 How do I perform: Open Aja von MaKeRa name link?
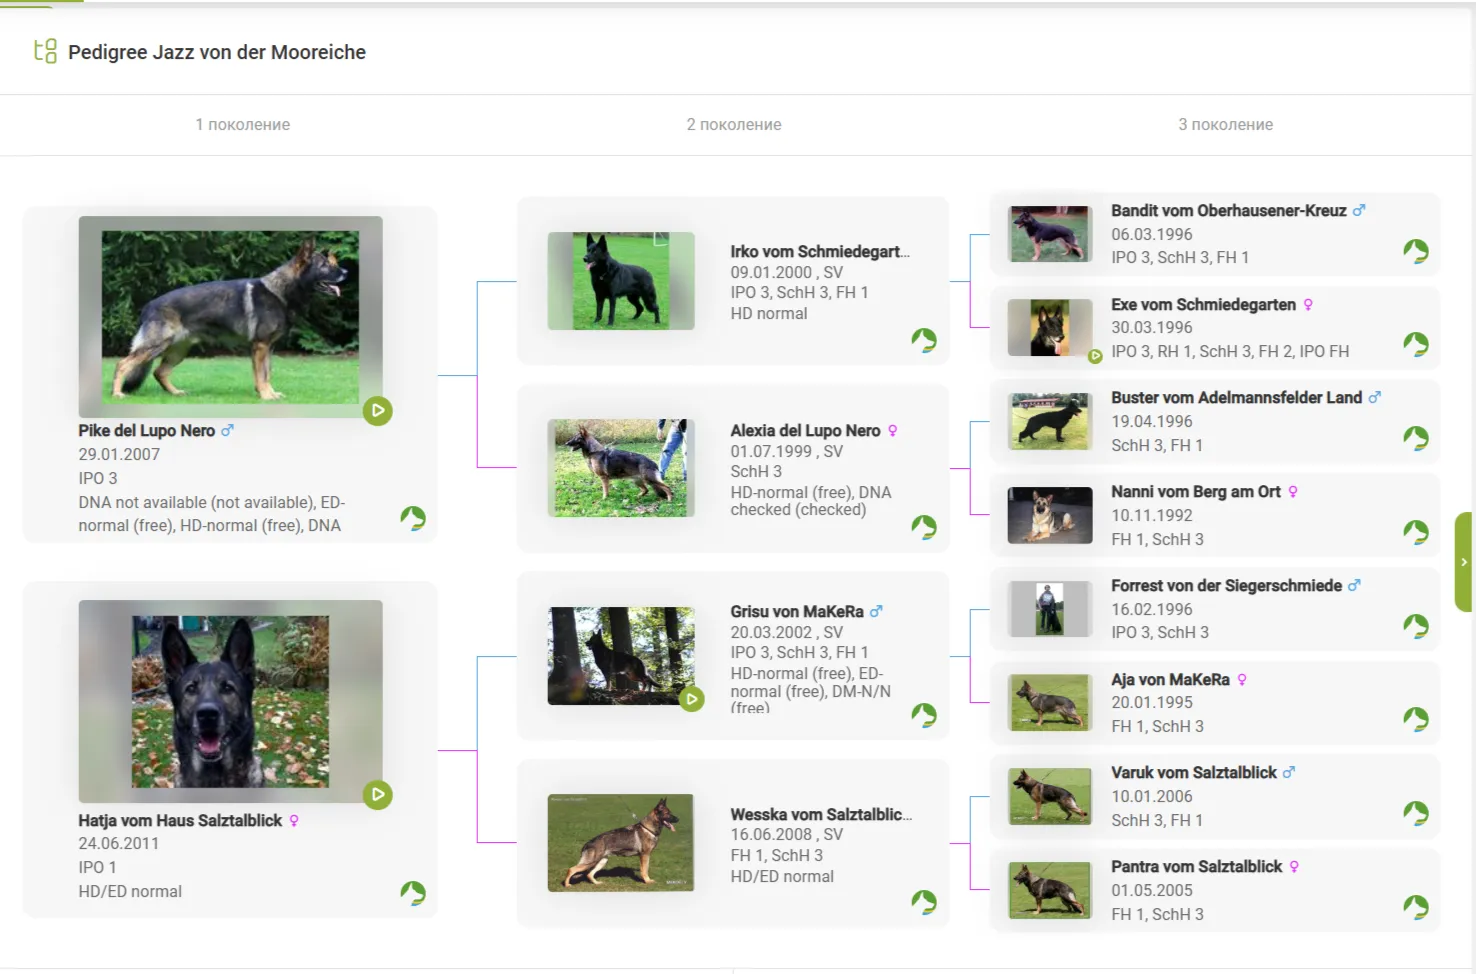point(1170,680)
